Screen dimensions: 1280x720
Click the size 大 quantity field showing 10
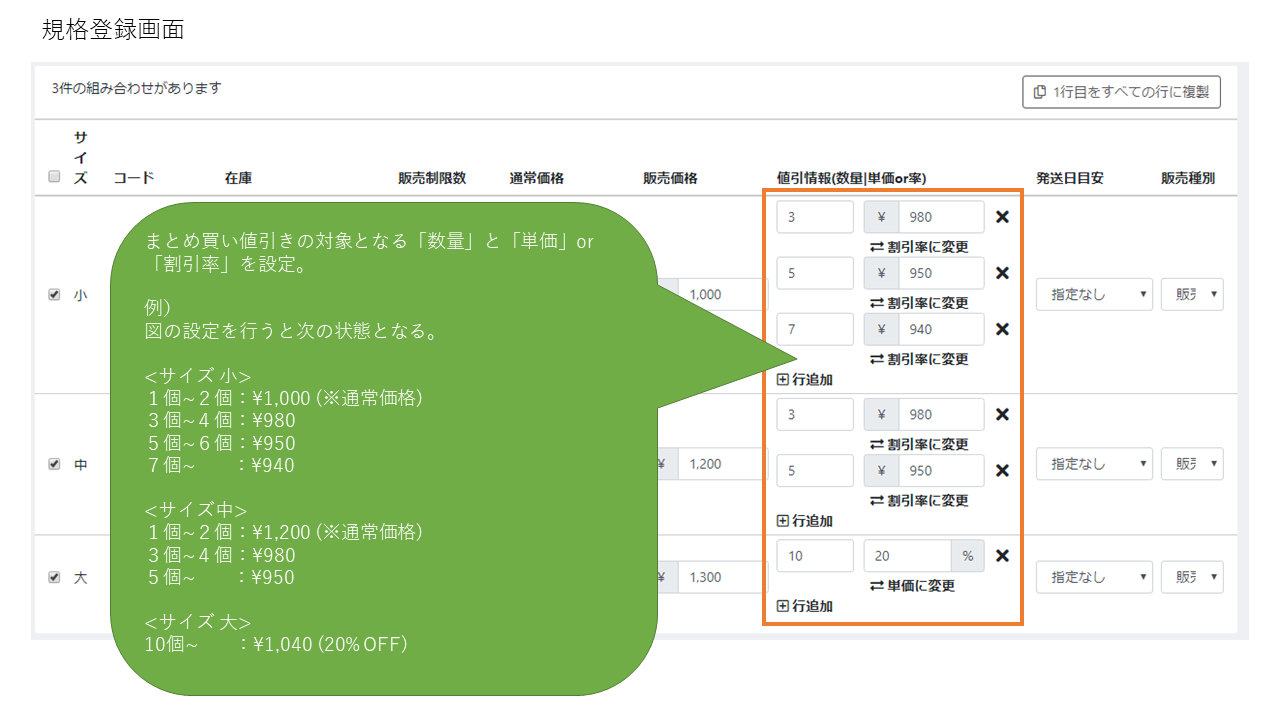814,556
